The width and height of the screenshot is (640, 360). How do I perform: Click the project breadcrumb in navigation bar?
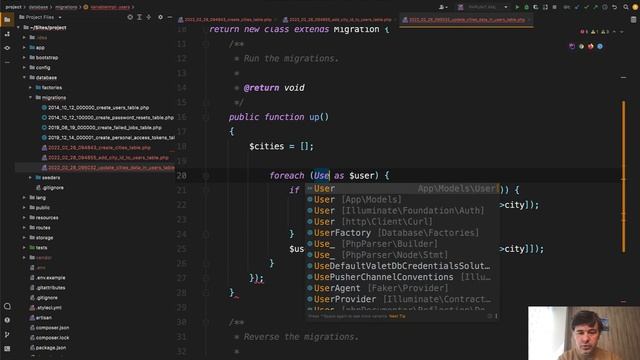click(13, 7)
